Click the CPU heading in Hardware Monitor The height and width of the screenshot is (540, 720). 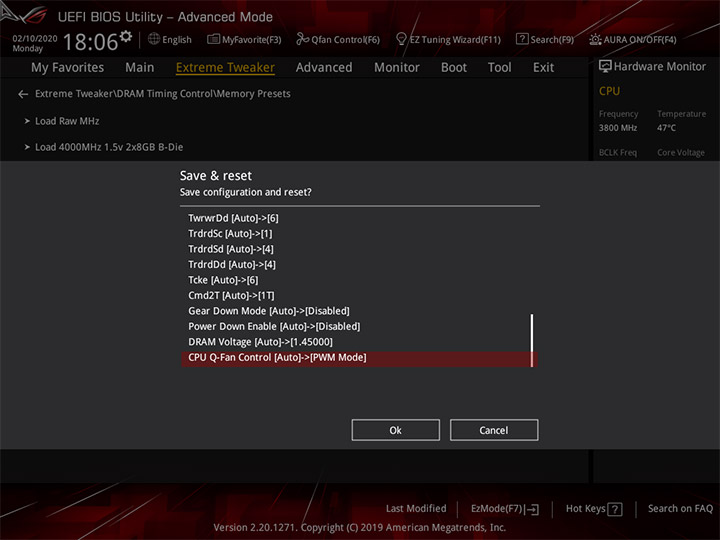(609, 91)
